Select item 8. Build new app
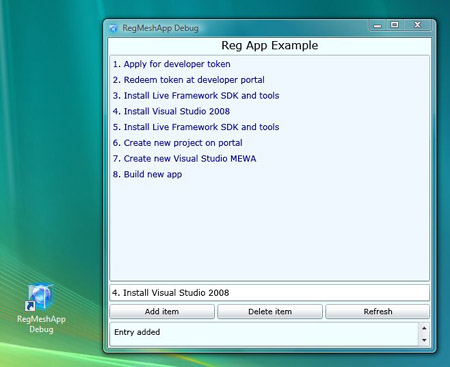The height and width of the screenshot is (367, 450). tap(147, 174)
